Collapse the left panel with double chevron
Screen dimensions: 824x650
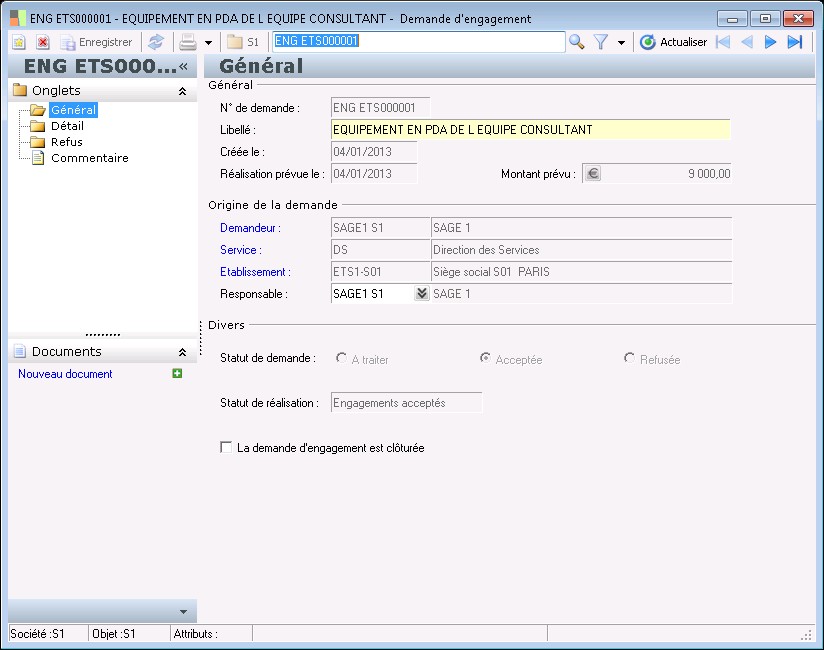coord(184,66)
